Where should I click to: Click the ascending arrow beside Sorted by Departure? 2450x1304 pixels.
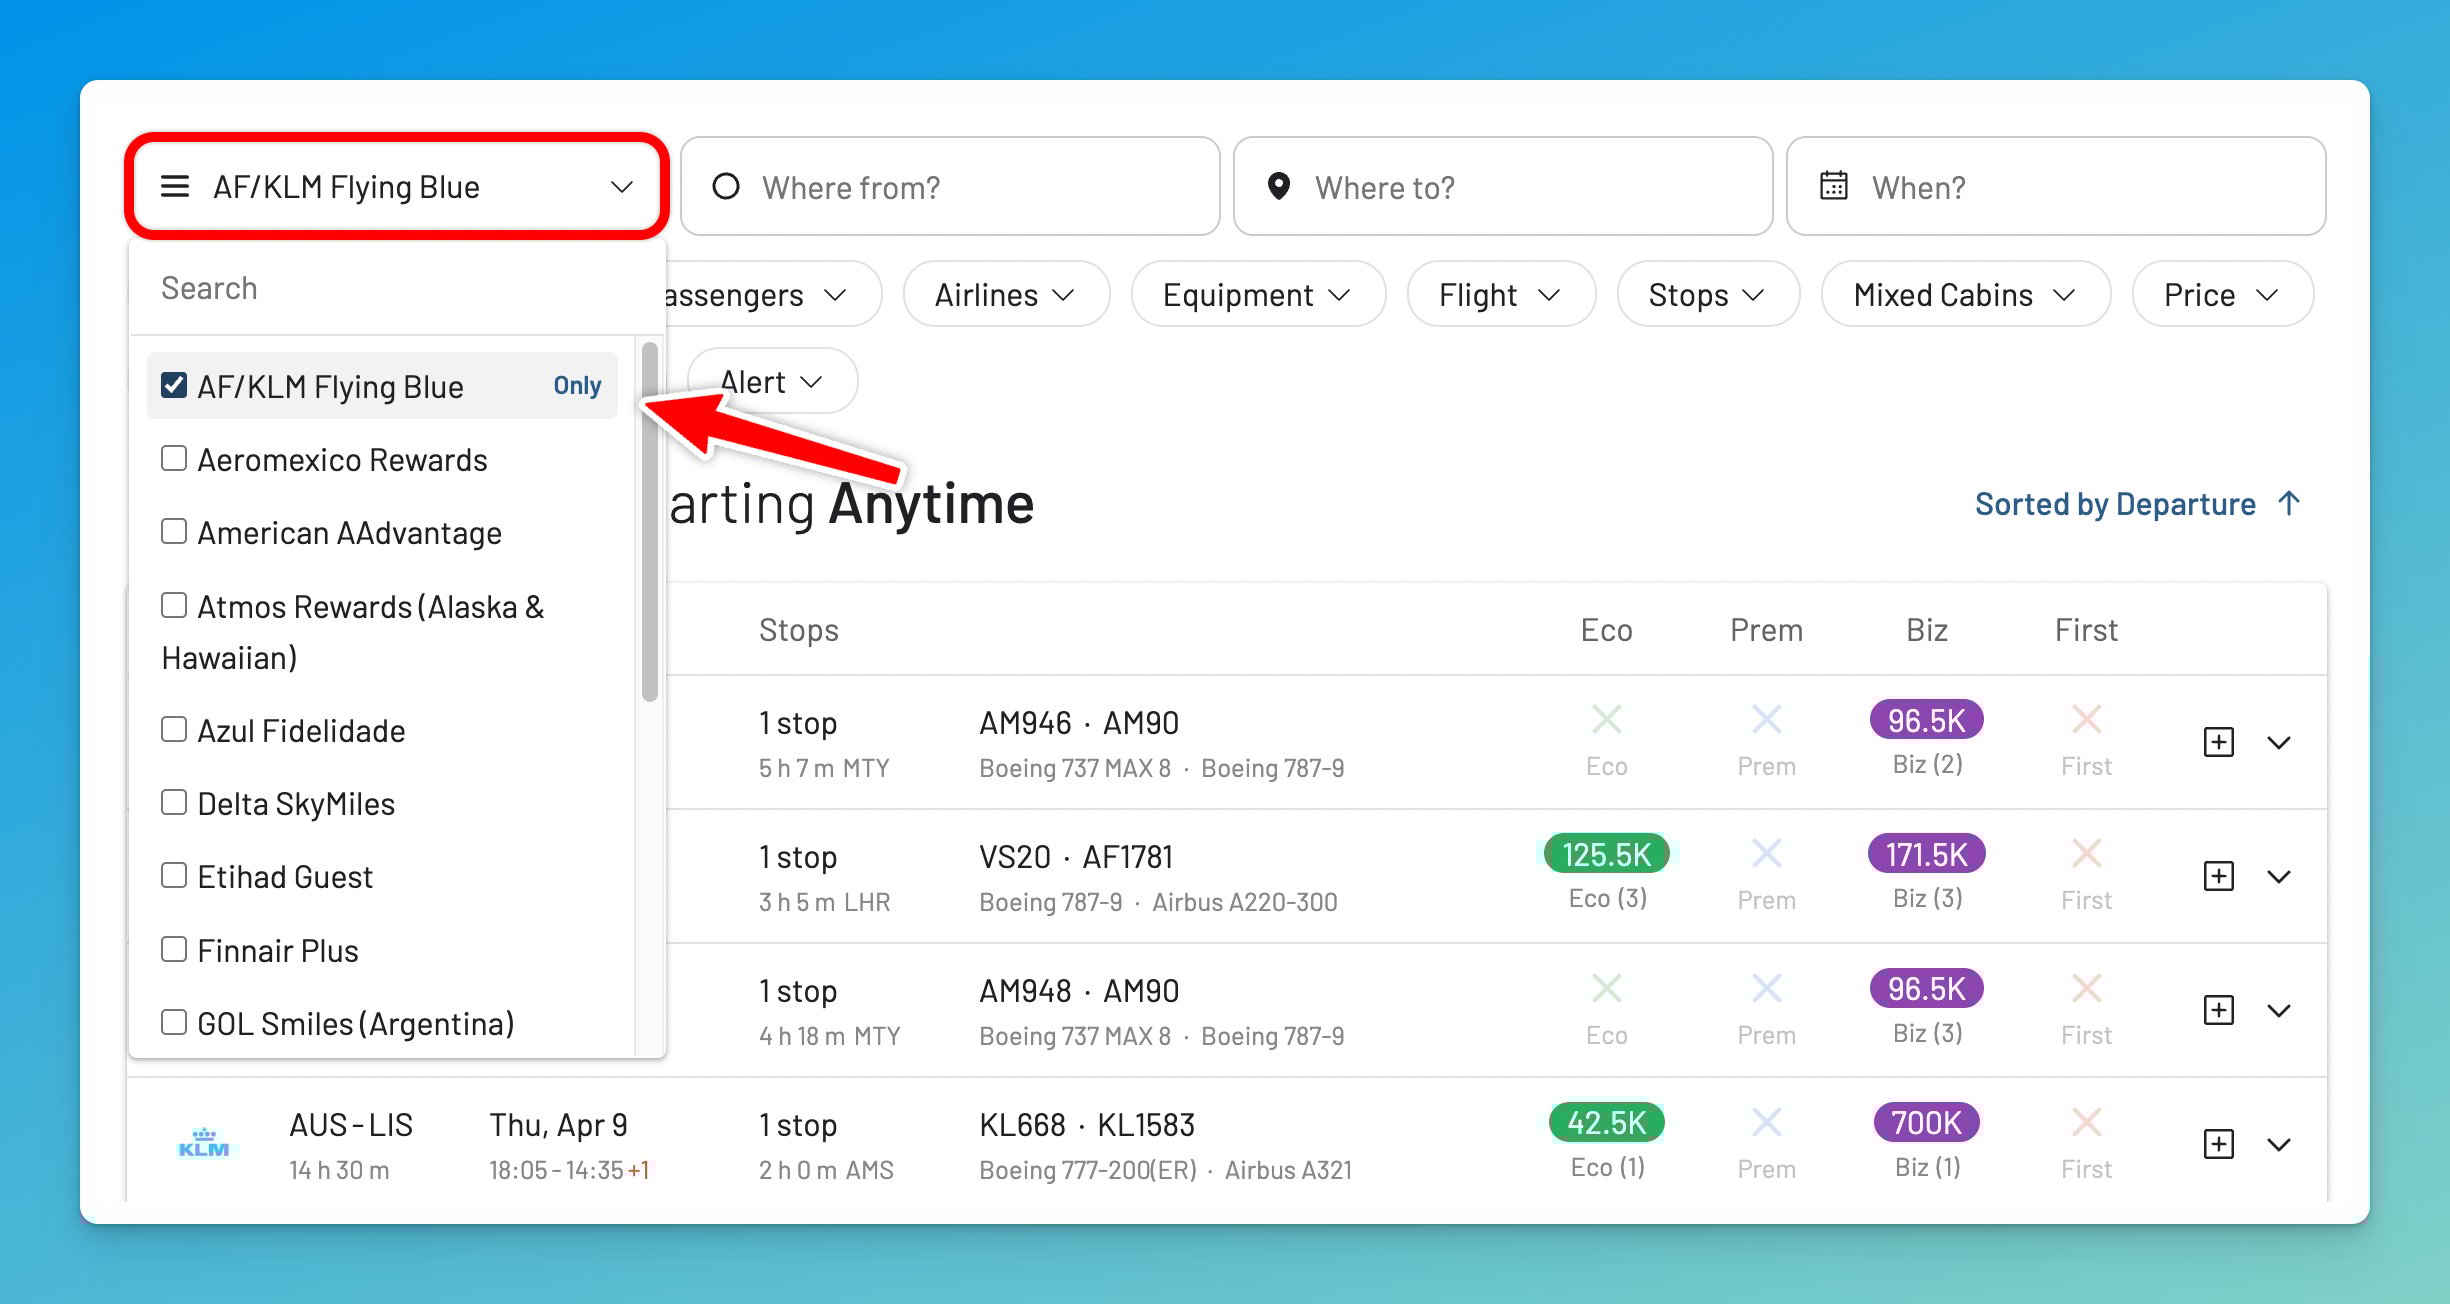pos(2290,504)
